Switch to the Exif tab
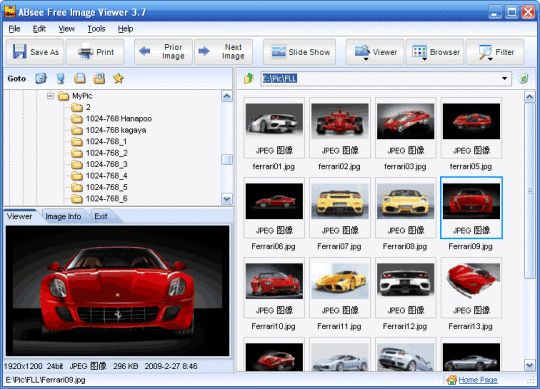 pyautogui.click(x=101, y=217)
